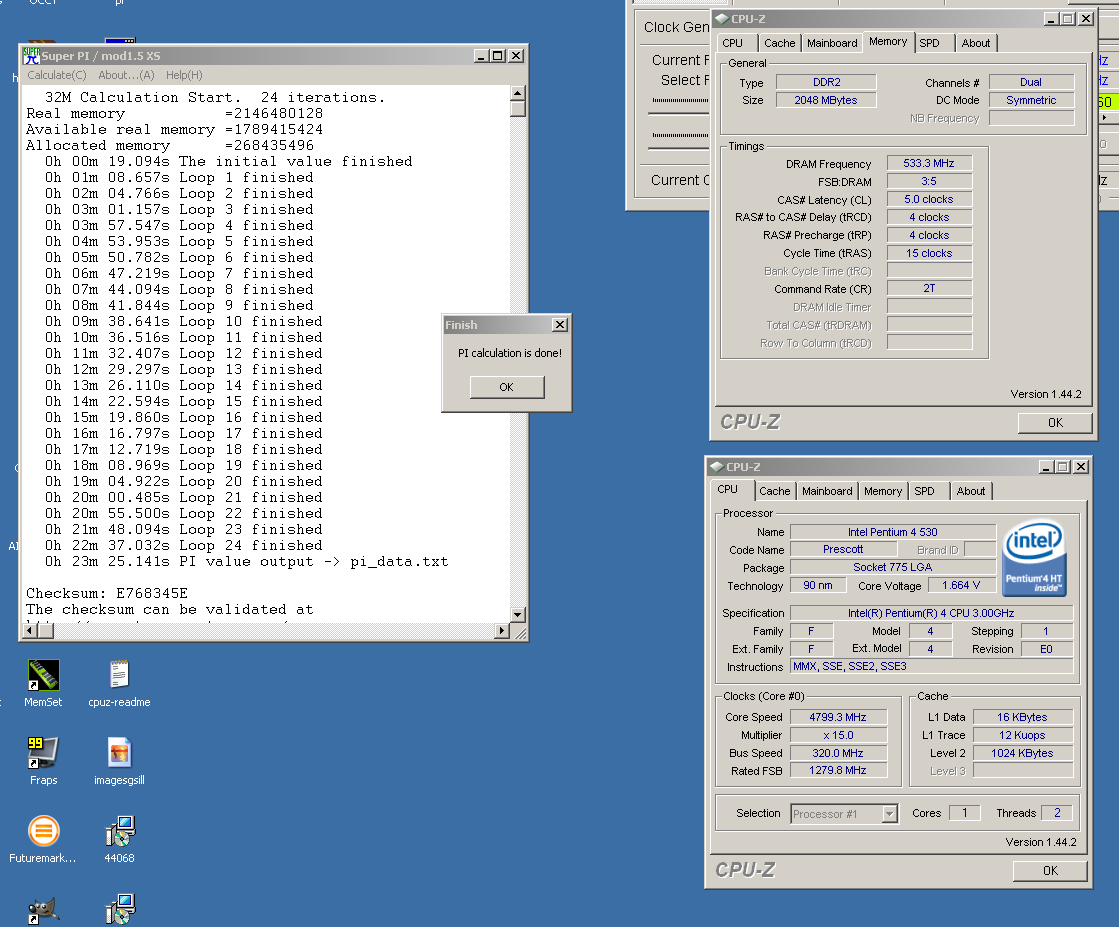The image size is (1119, 927).
Task: Click Super PI horizontal scrollbar right arrow
Action: tap(502, 631)
